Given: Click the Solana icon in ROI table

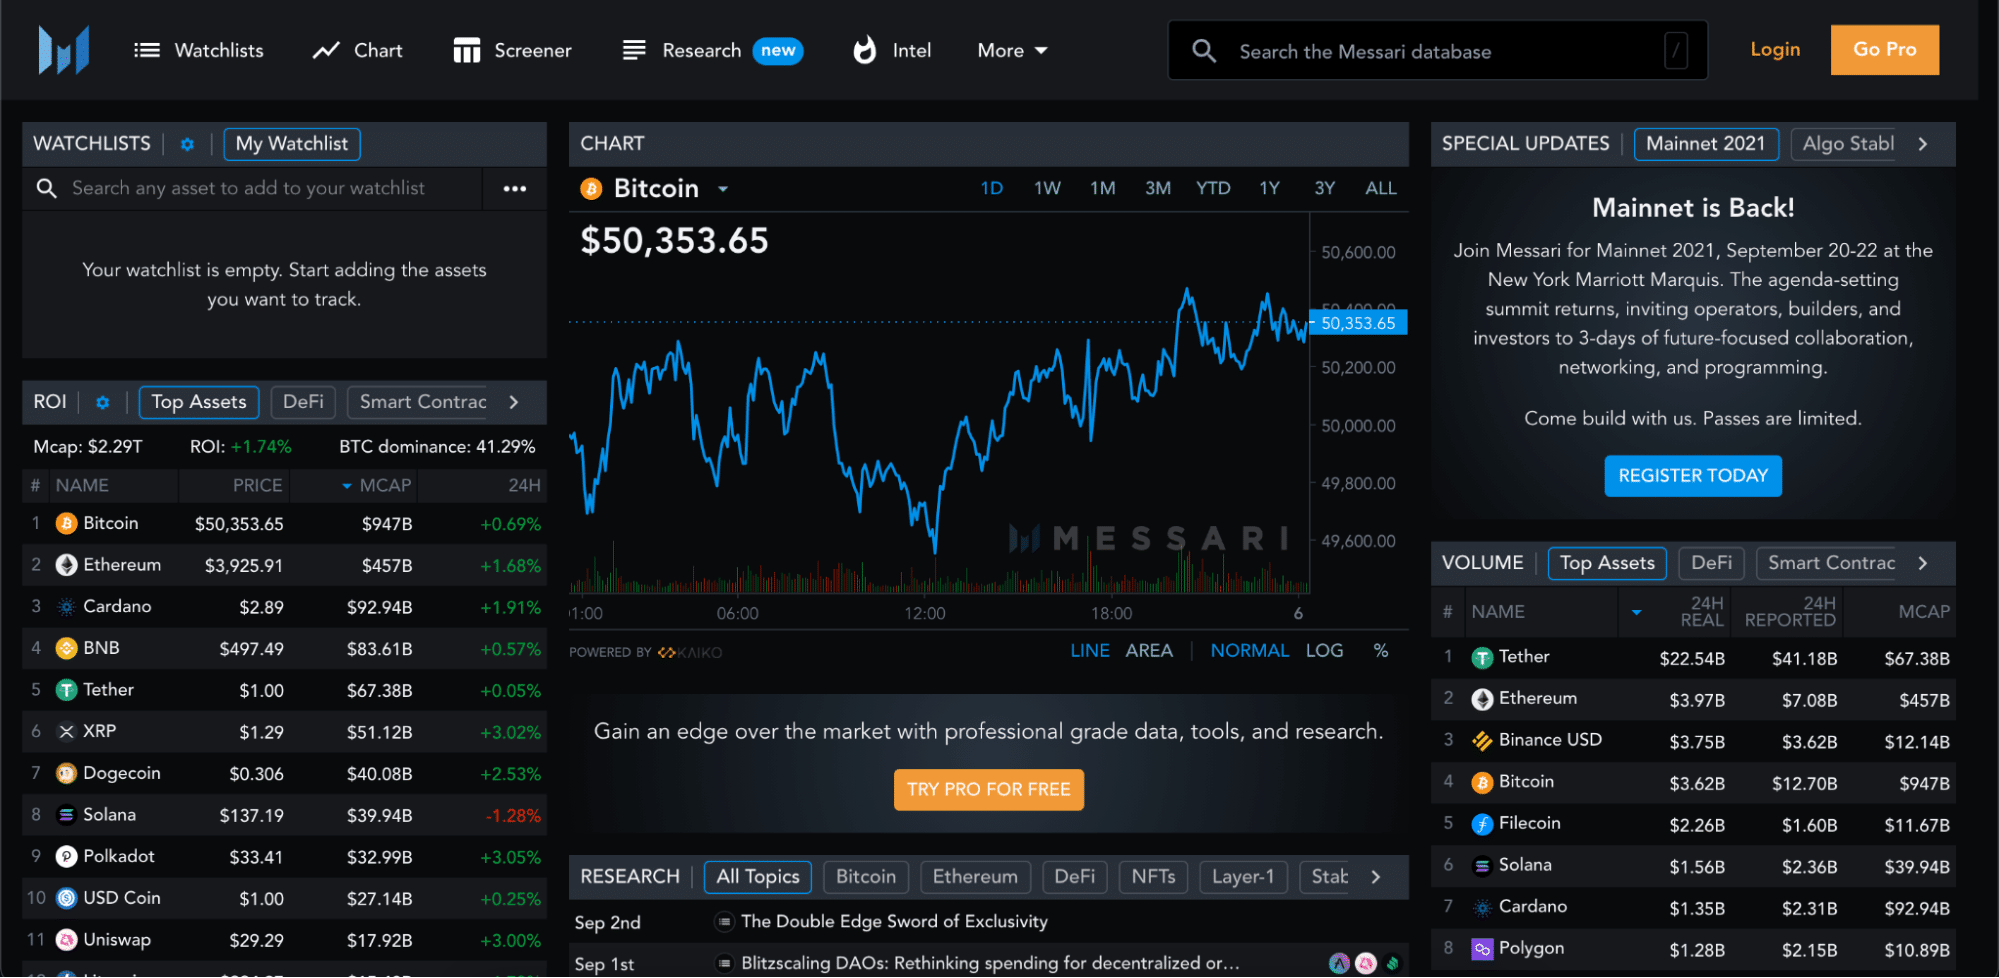Looking at the screenshot, I should [66, 815].
